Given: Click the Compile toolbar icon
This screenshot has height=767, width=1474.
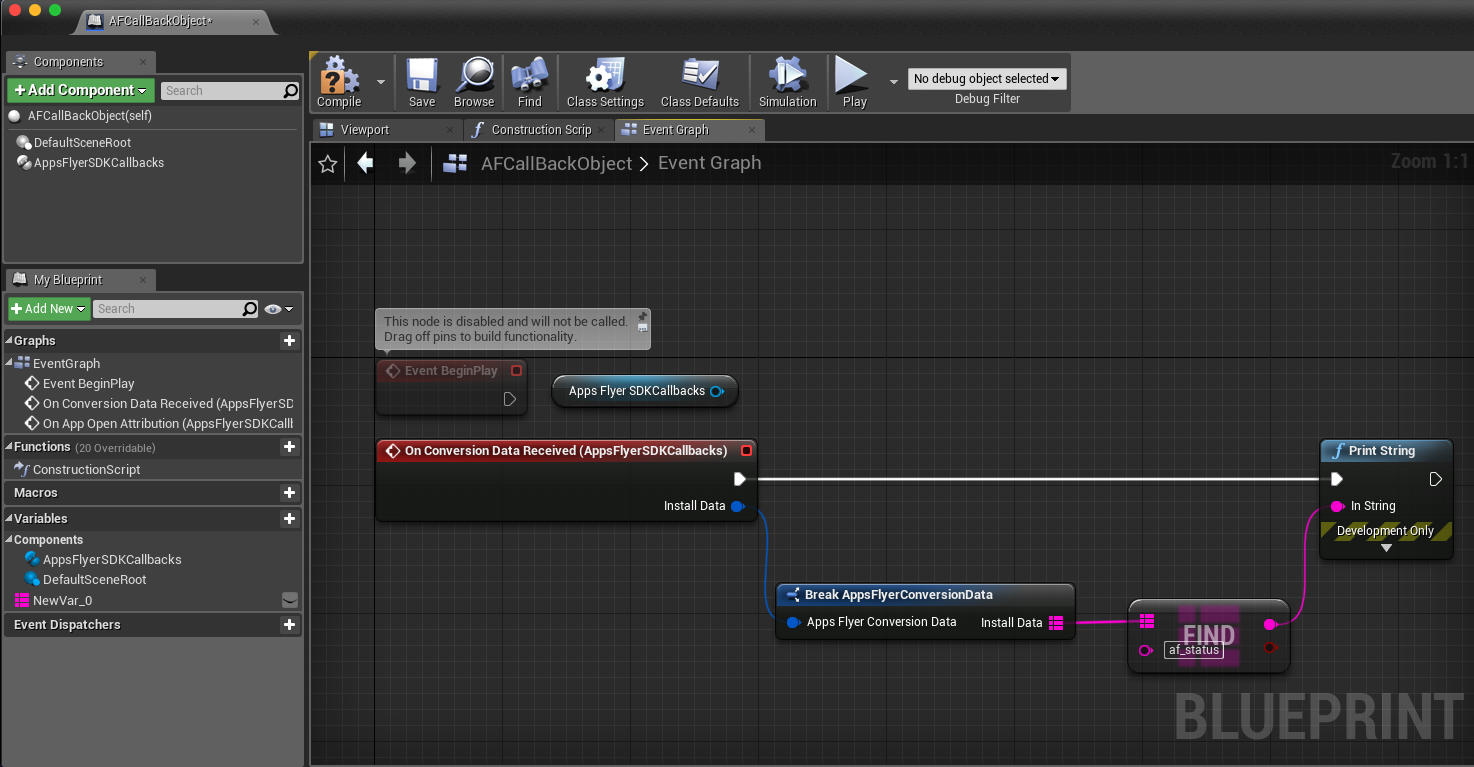Looking at the screenshot, I should pyautogui.click(x=339, y=81).
